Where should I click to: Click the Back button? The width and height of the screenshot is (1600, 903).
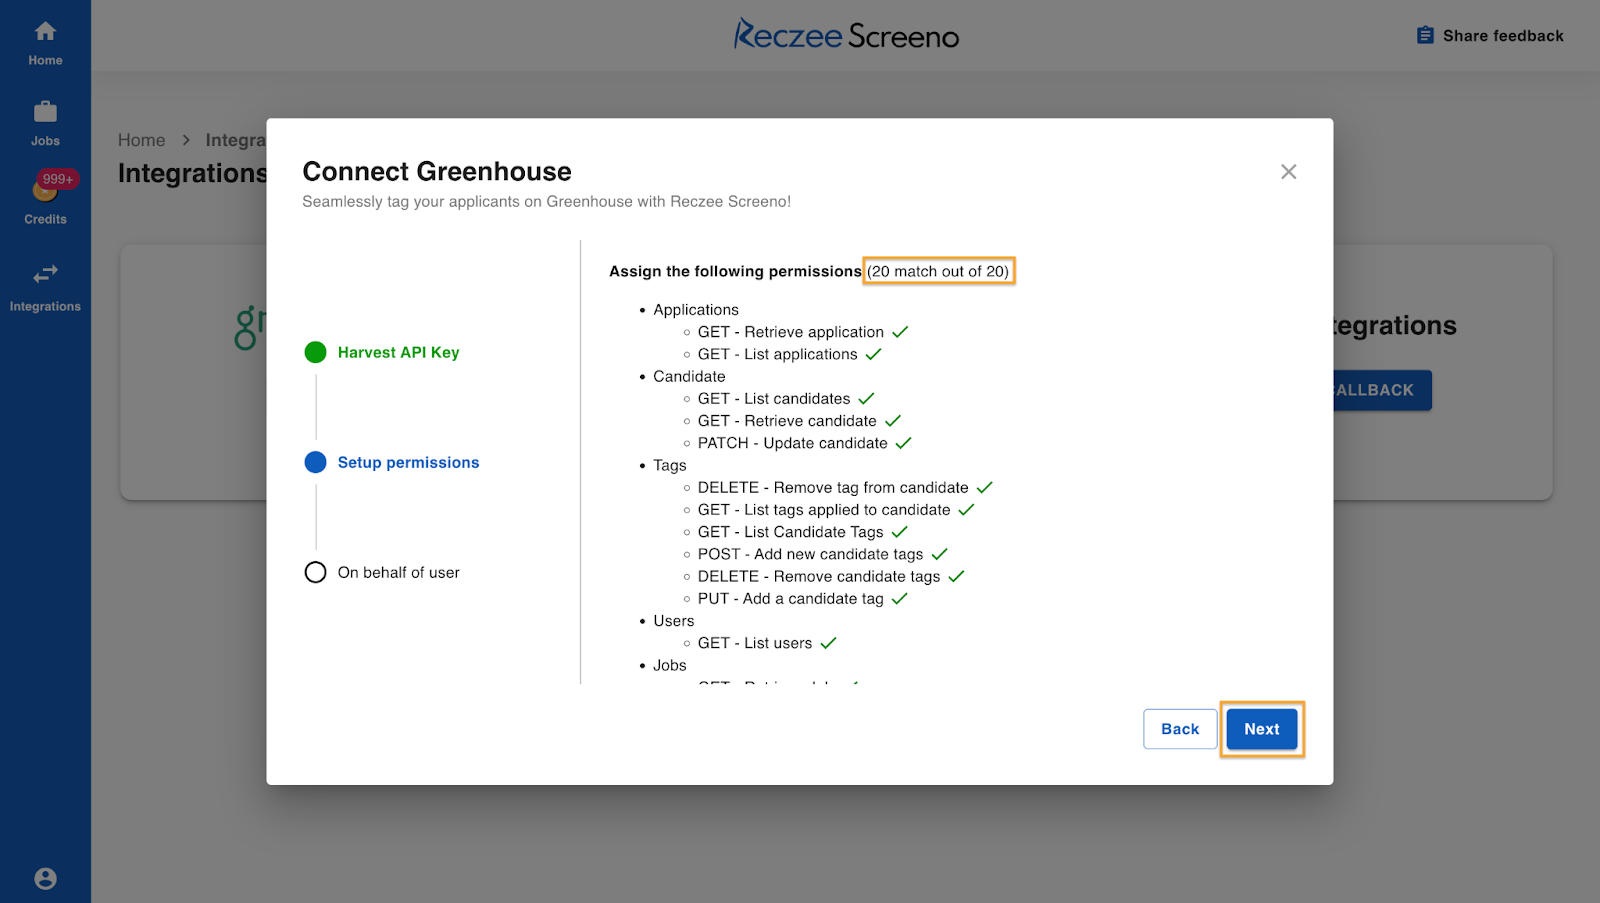click(x=1180, y=729)
